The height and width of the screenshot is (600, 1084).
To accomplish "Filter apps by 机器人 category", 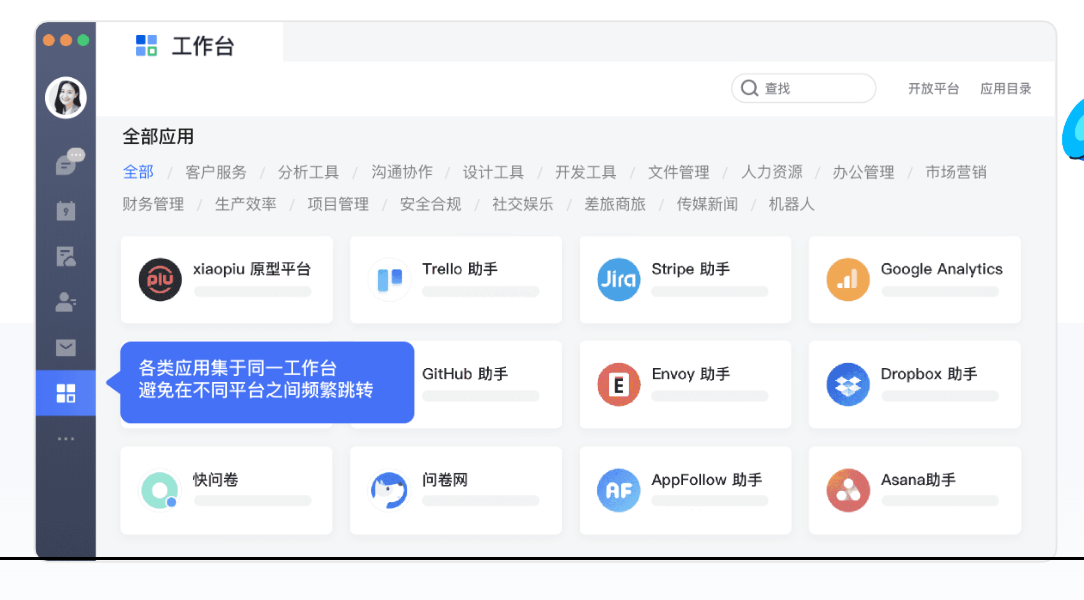I will [791, 204].
